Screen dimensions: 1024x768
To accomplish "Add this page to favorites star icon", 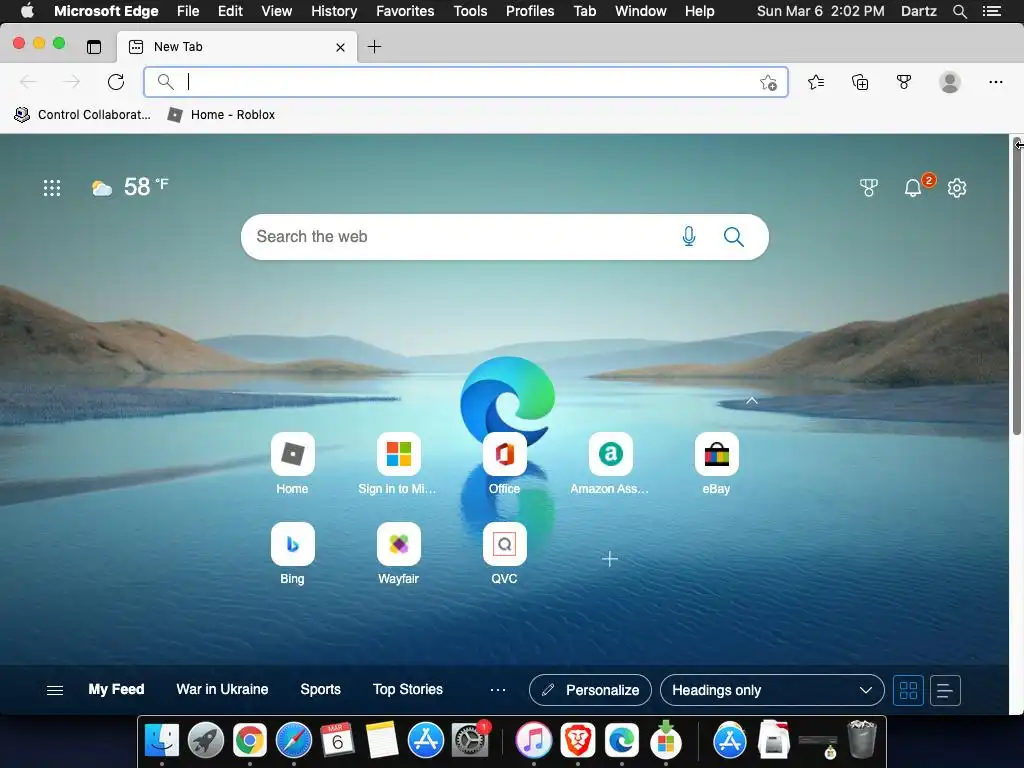I will pyautogui.click(x=768, y=82).
